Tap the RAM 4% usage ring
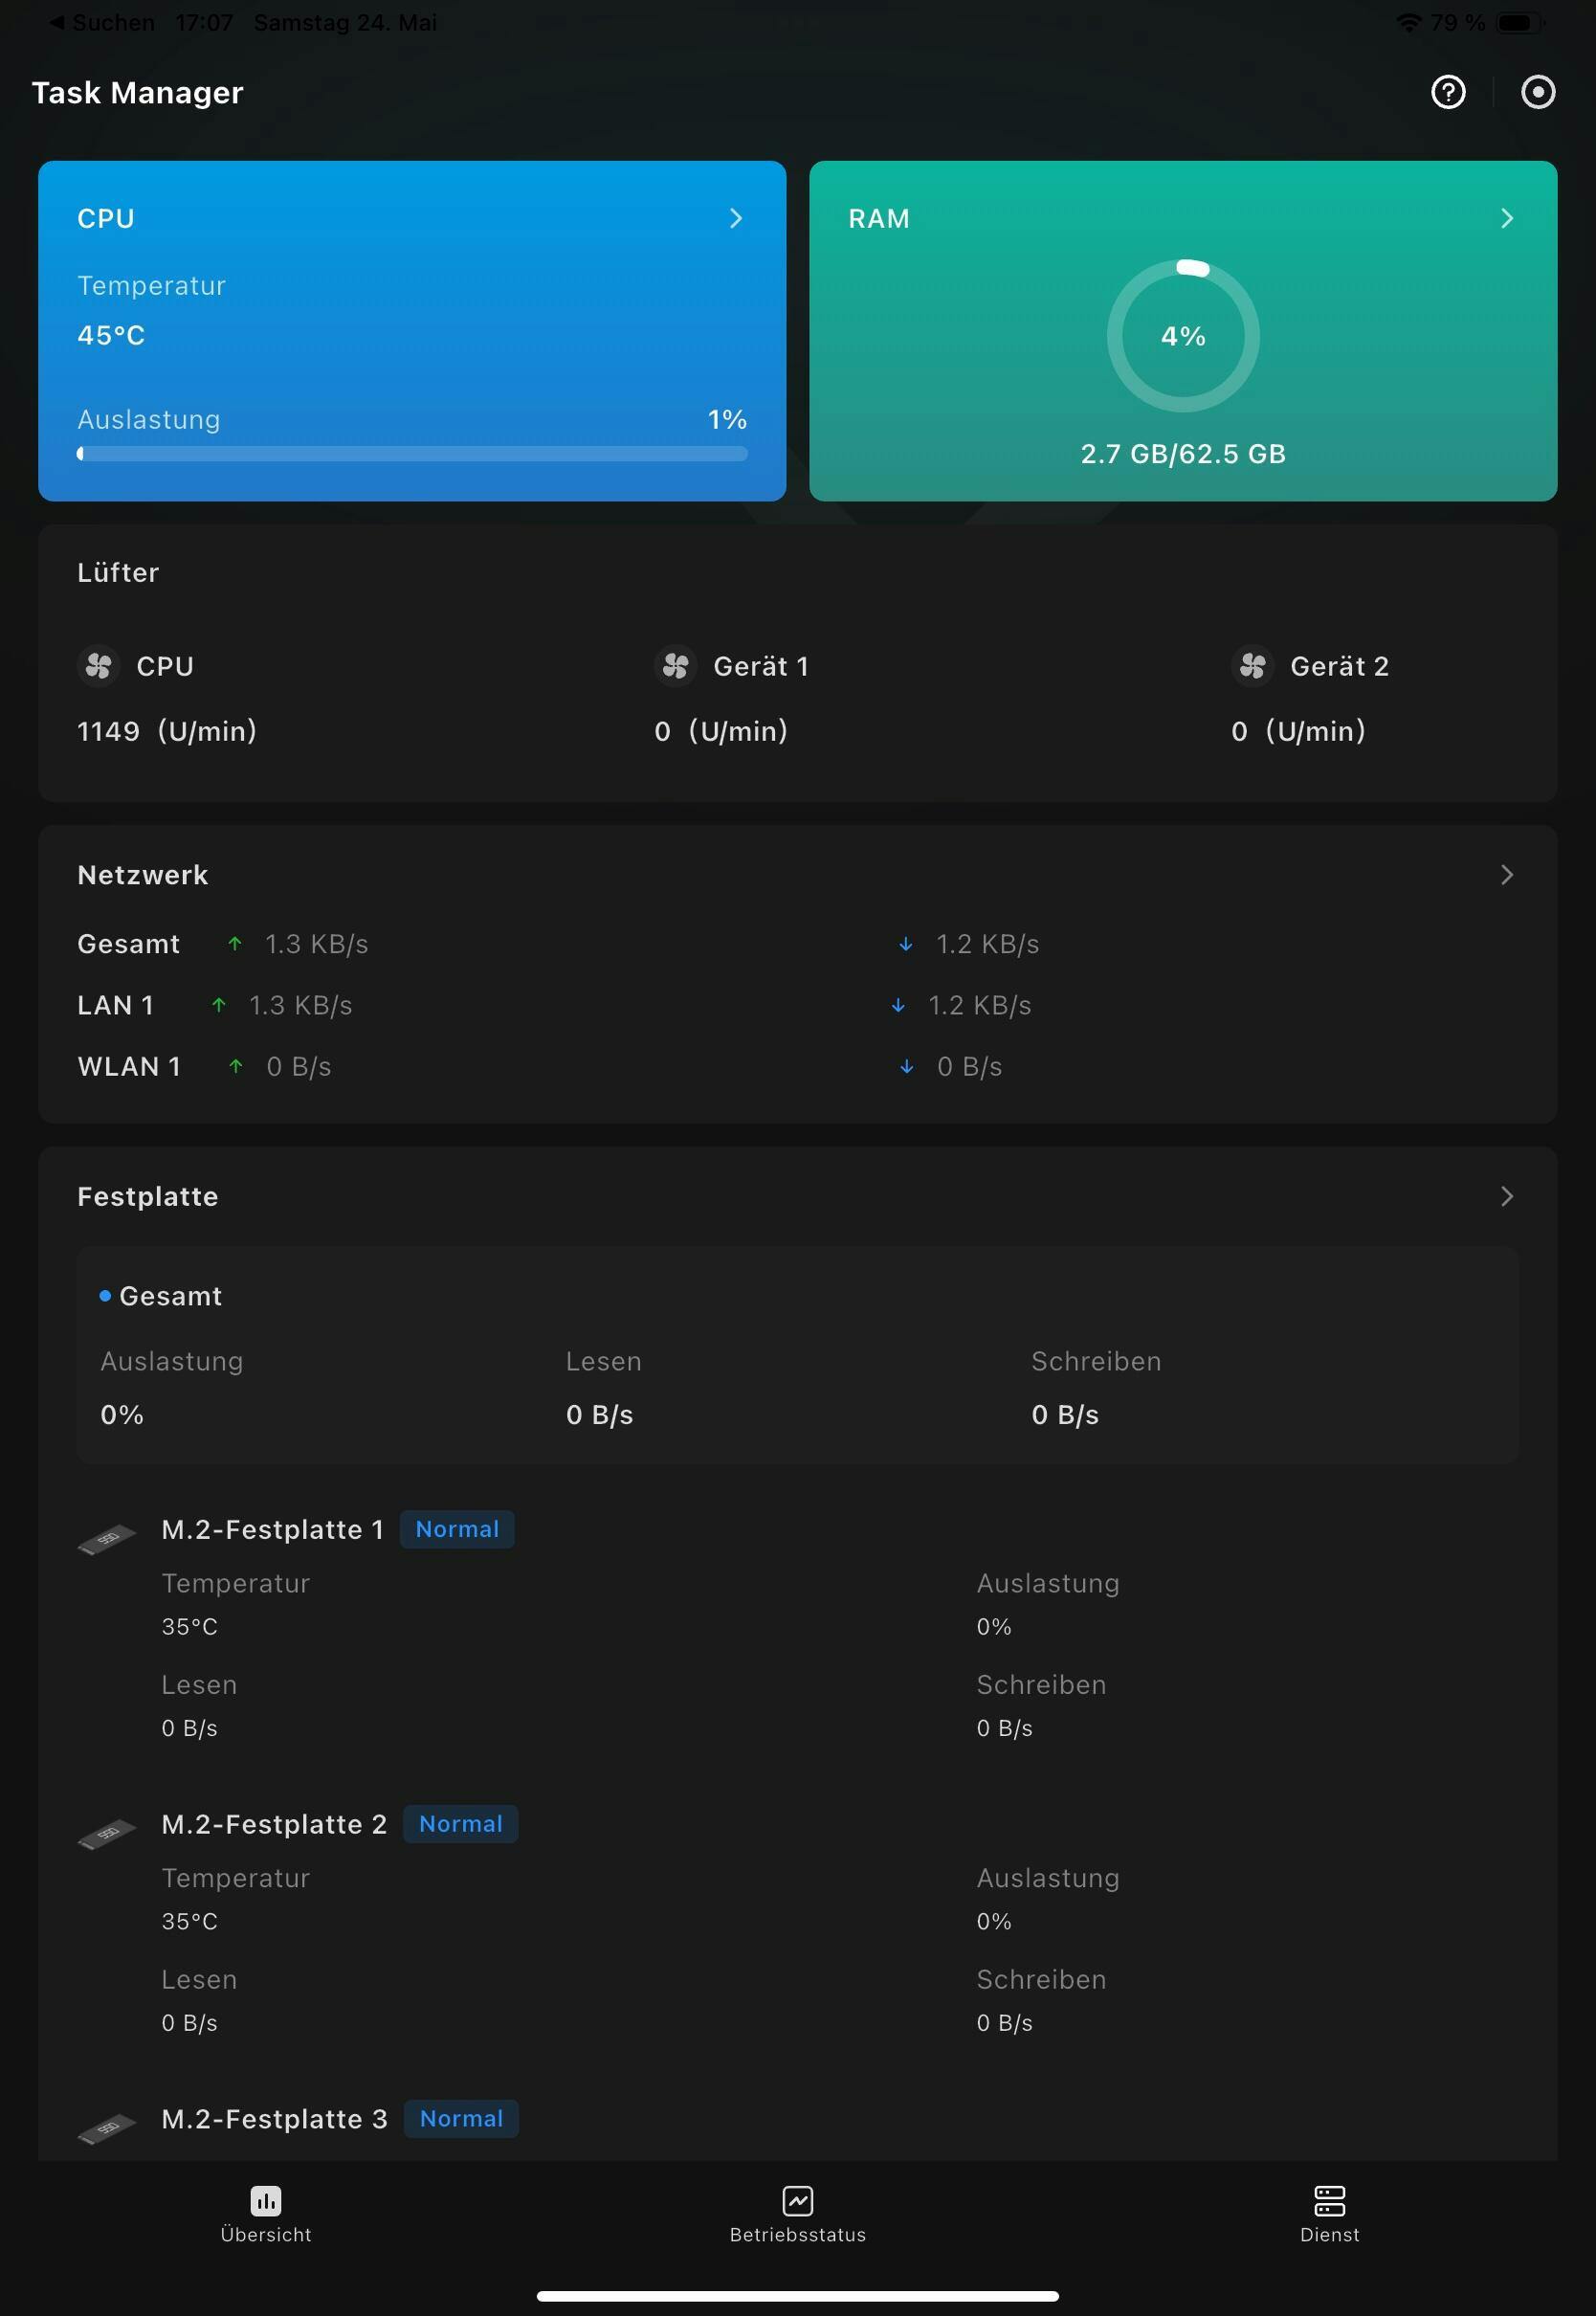Screen dimensions: 1596x2316 coord(1183,336)
